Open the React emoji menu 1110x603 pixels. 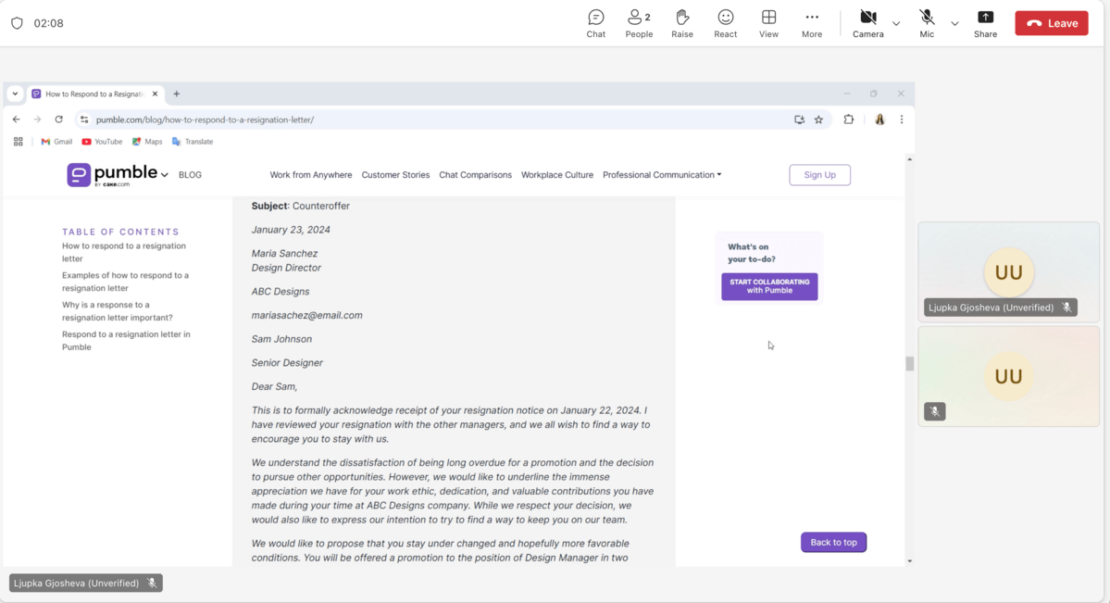click(x=725, y=23)
